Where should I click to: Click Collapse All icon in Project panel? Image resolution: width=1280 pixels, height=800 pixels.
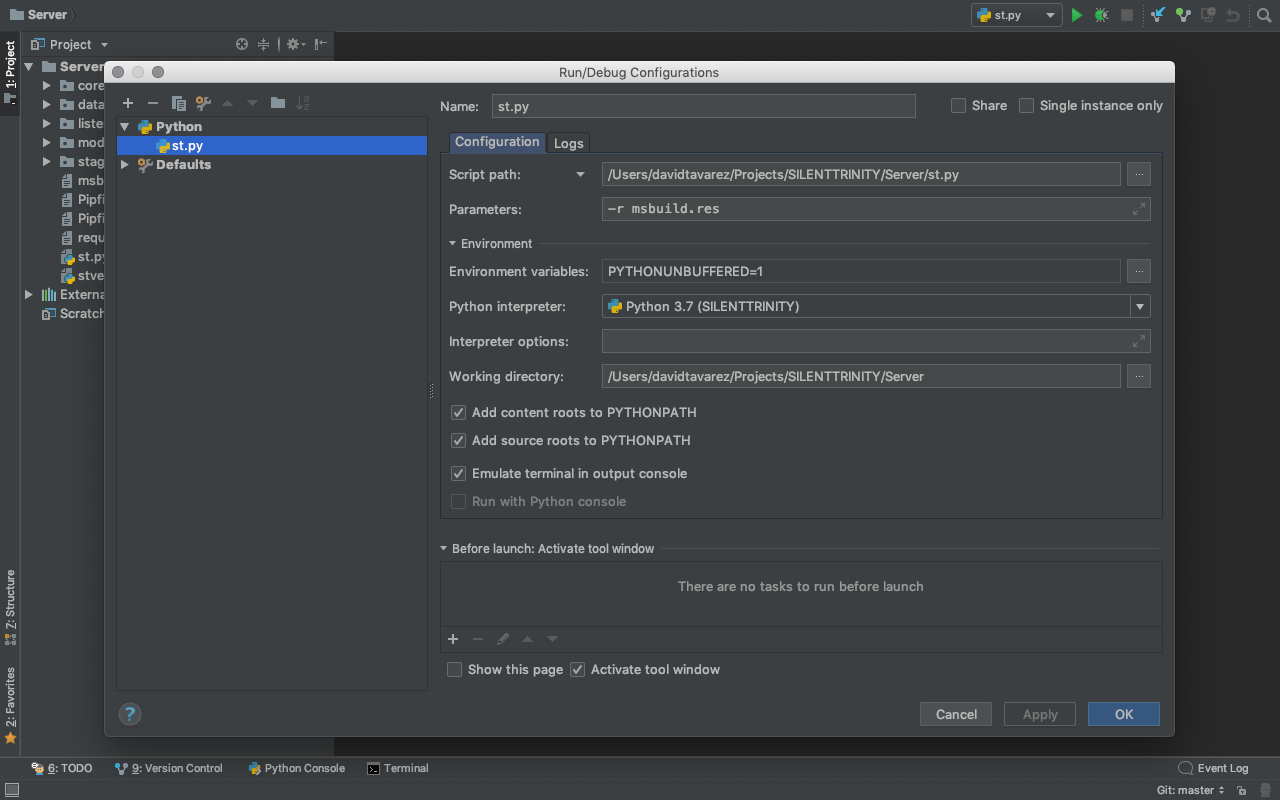click(x=264, y=44)
